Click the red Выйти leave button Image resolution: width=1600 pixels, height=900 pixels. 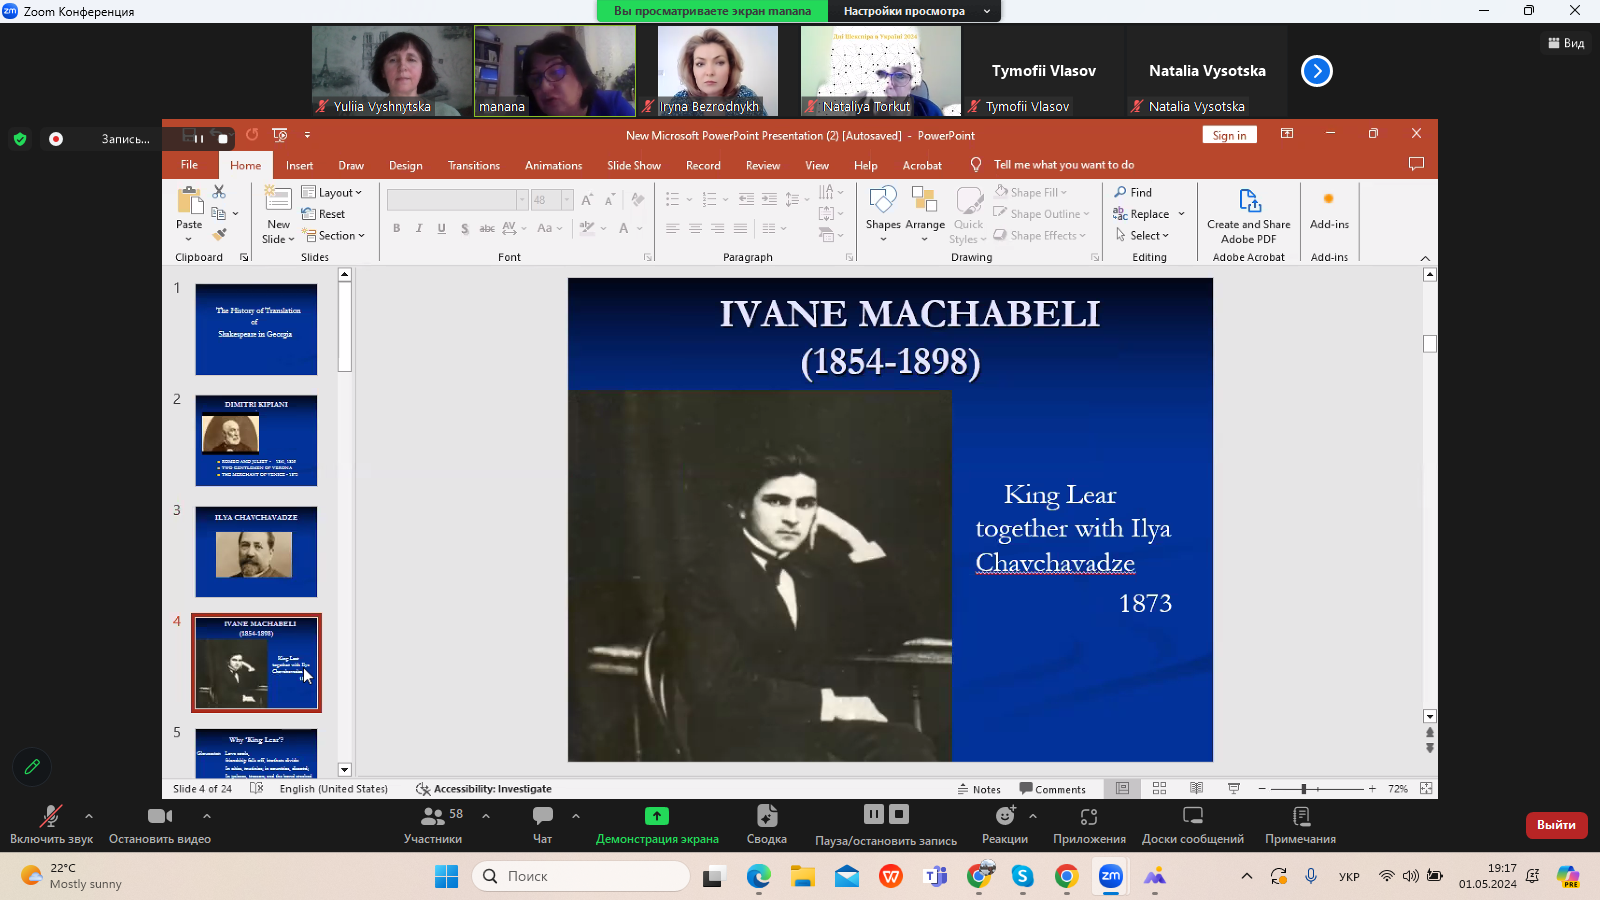[1555, 825]
